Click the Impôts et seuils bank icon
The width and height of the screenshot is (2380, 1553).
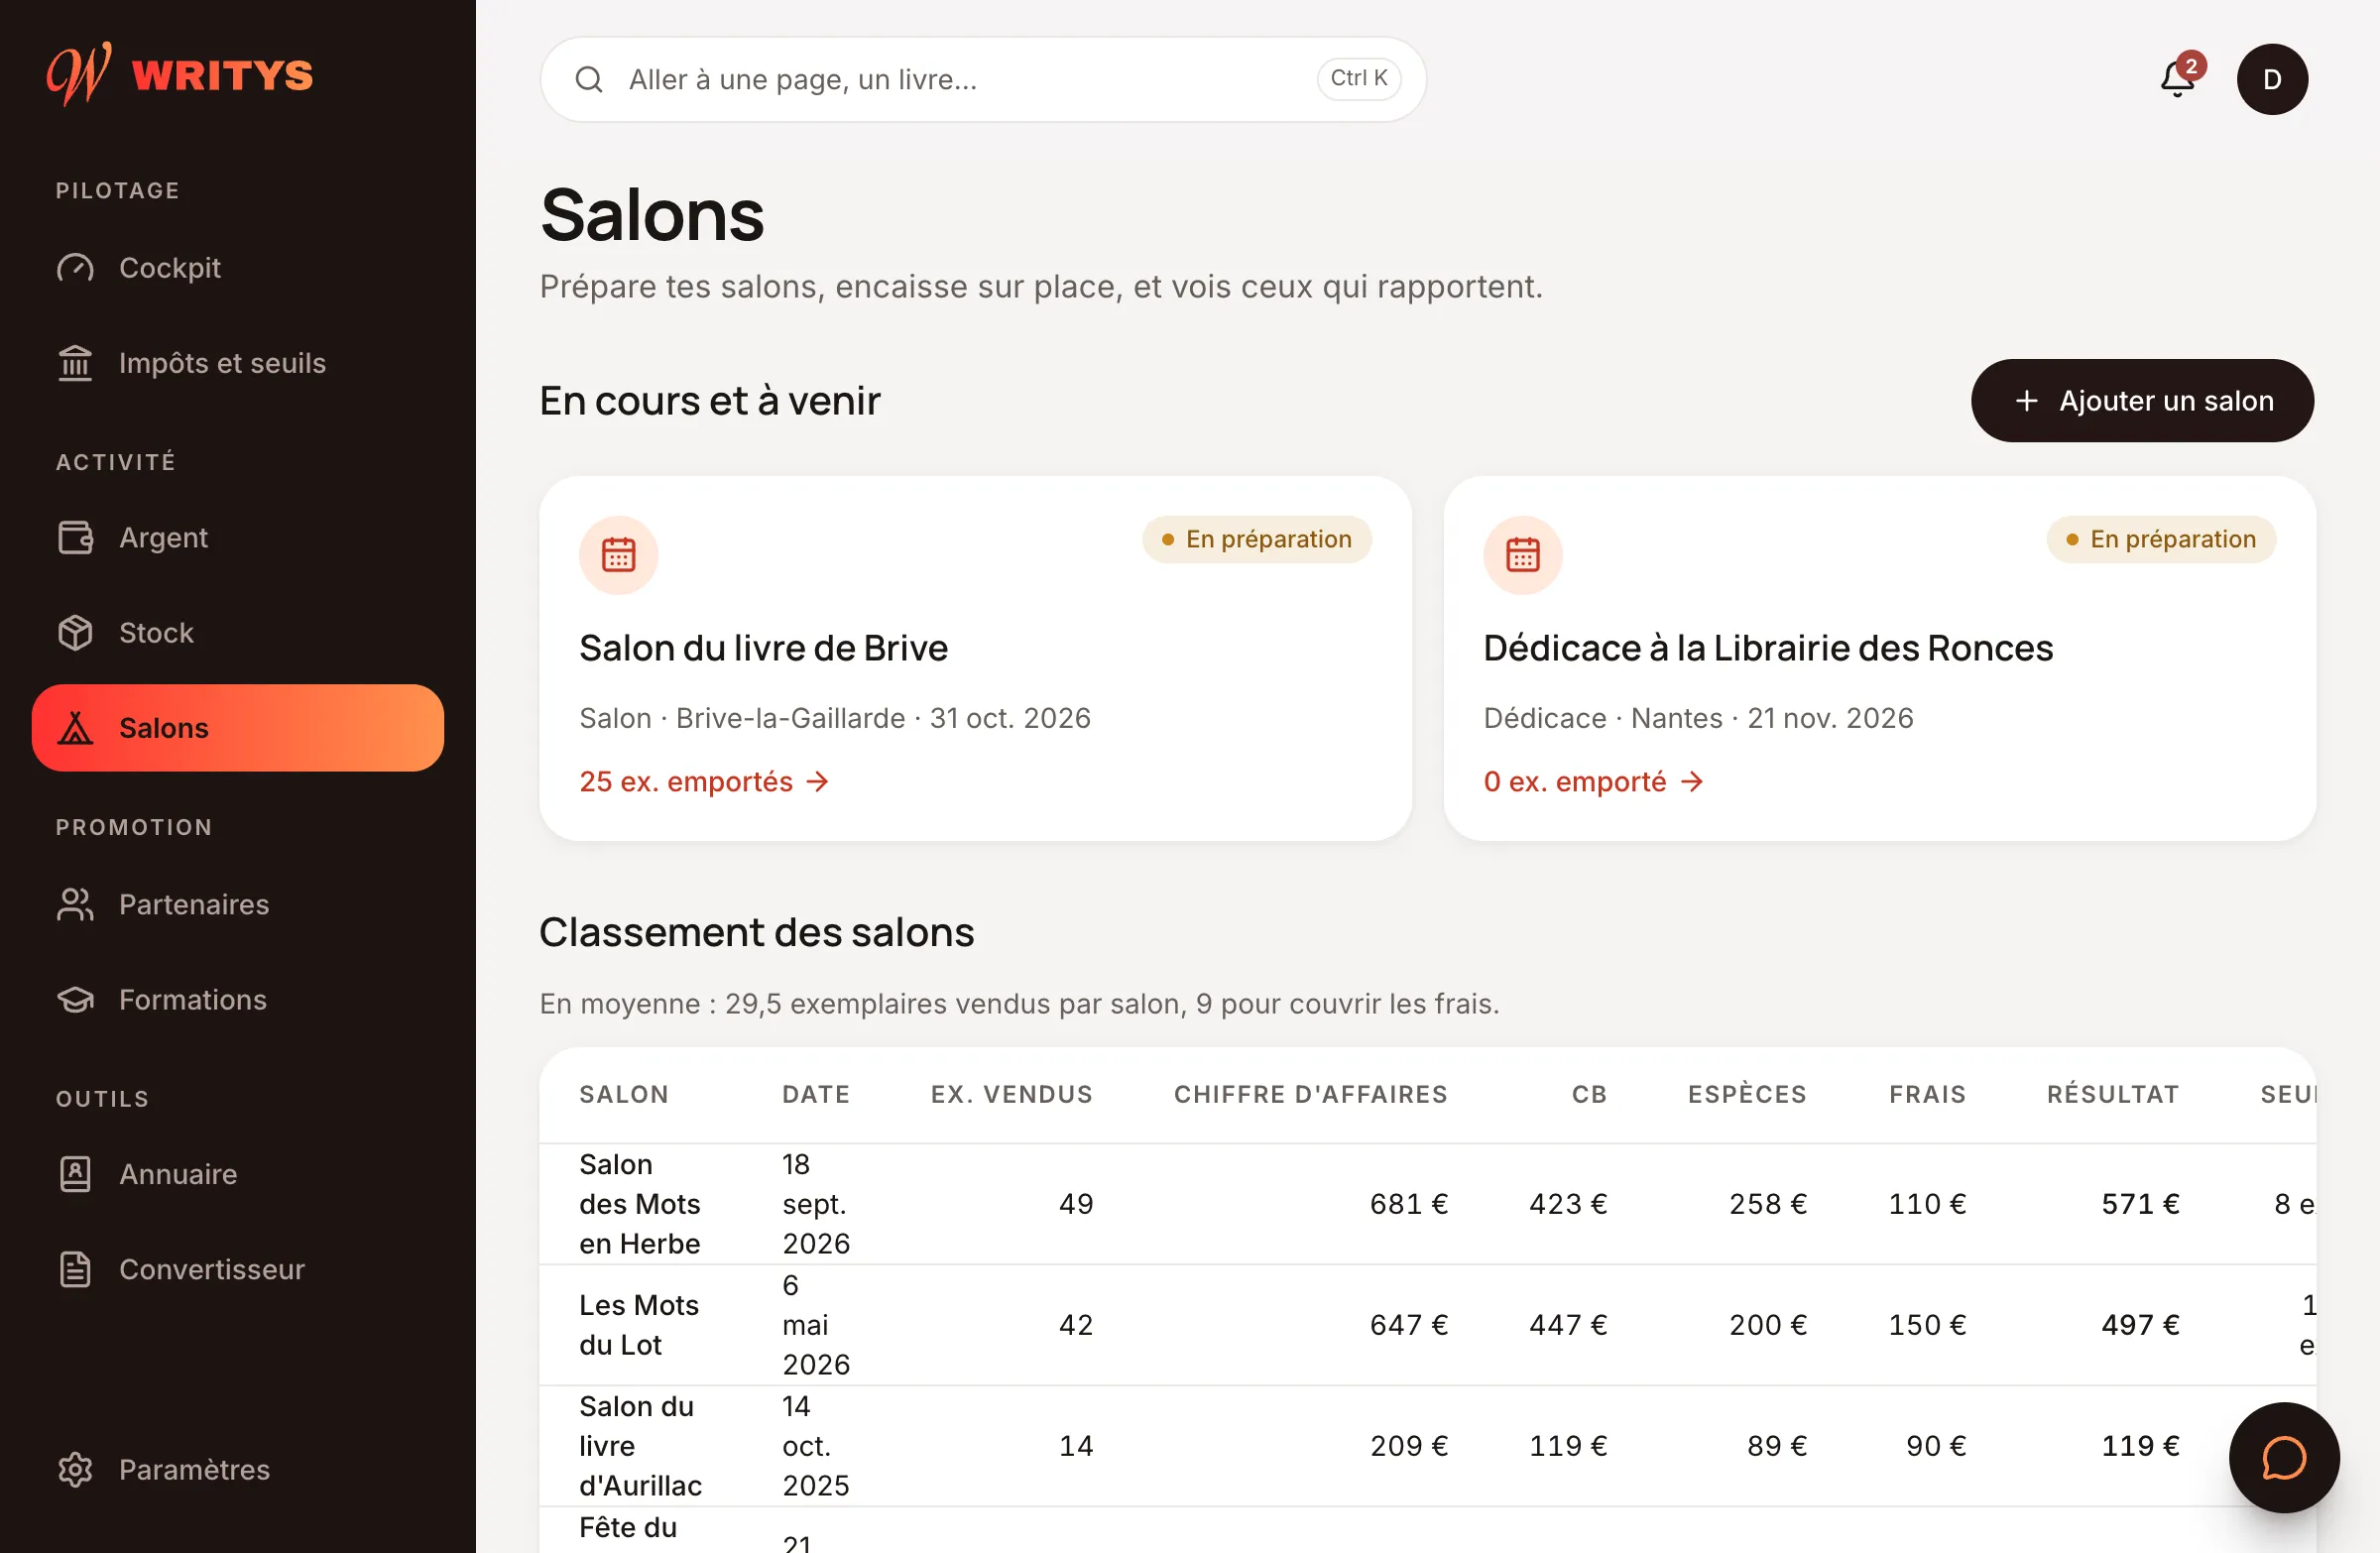tap(75, 363)
